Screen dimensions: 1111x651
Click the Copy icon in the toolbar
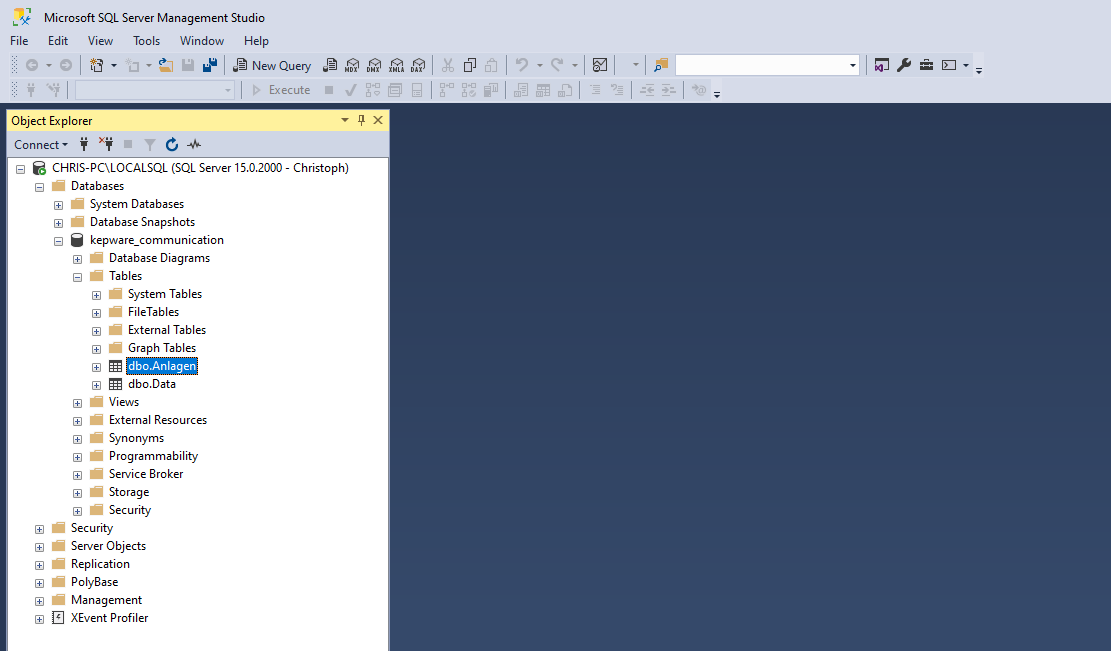(x=470, y=65)
